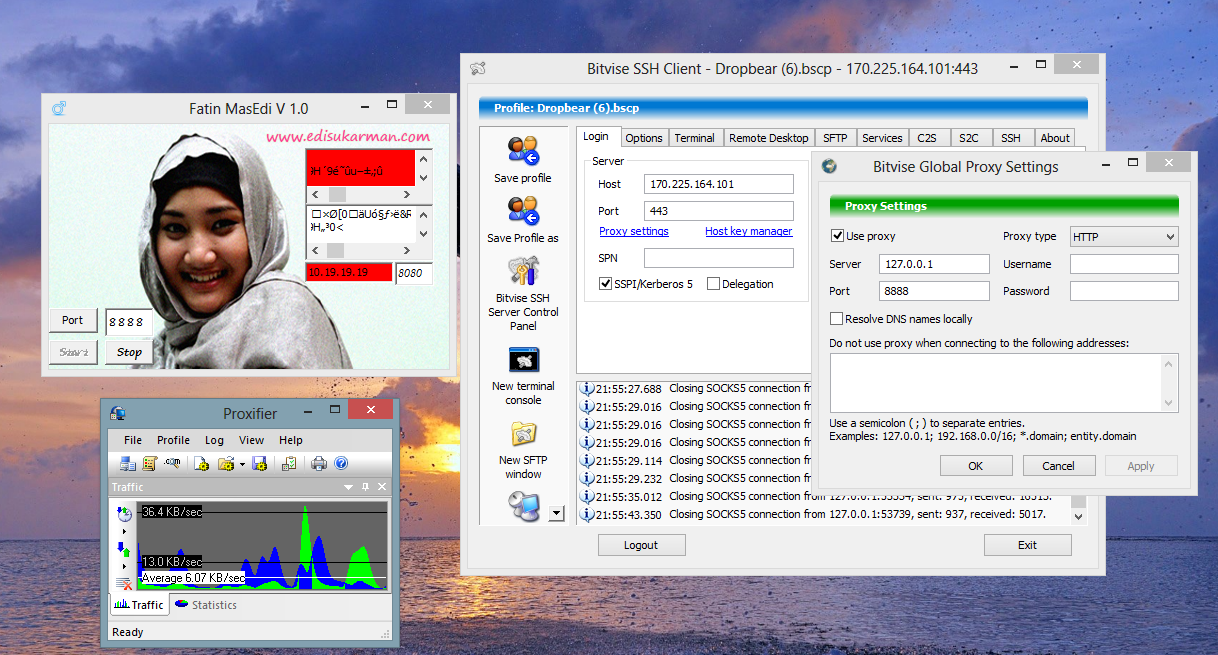Image resolution: width=1218 pixels, height=655 pixels.
Task: Click Stop button in Fatin MasEdi
Action: tap(129, 352)
